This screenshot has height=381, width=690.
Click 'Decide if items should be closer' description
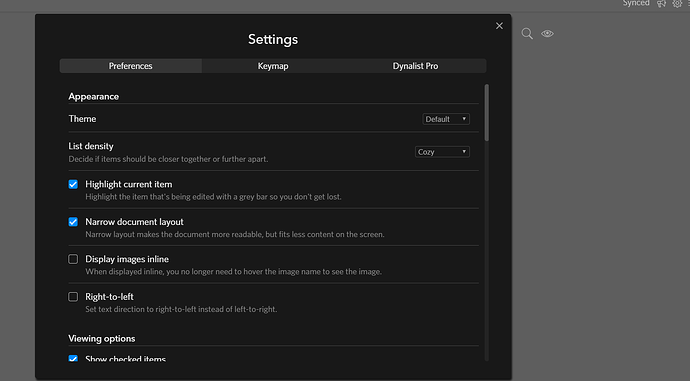pyautogui.click(x=168, y=159)
